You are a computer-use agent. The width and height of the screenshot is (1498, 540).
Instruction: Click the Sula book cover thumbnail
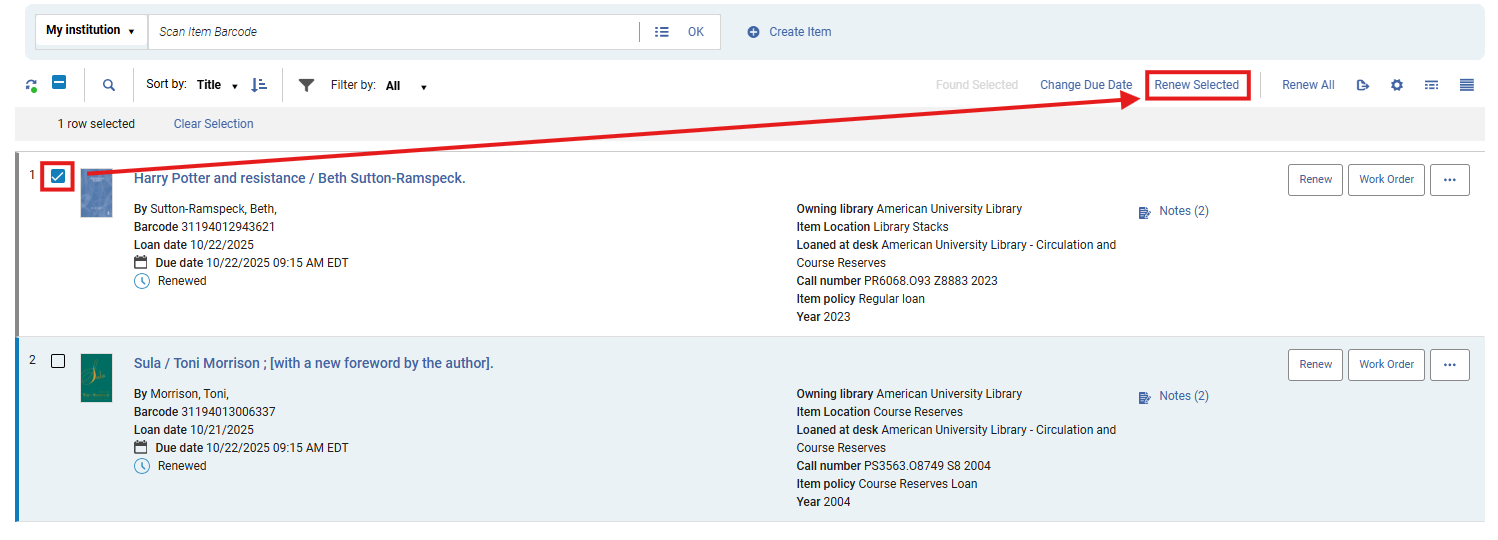96,378
